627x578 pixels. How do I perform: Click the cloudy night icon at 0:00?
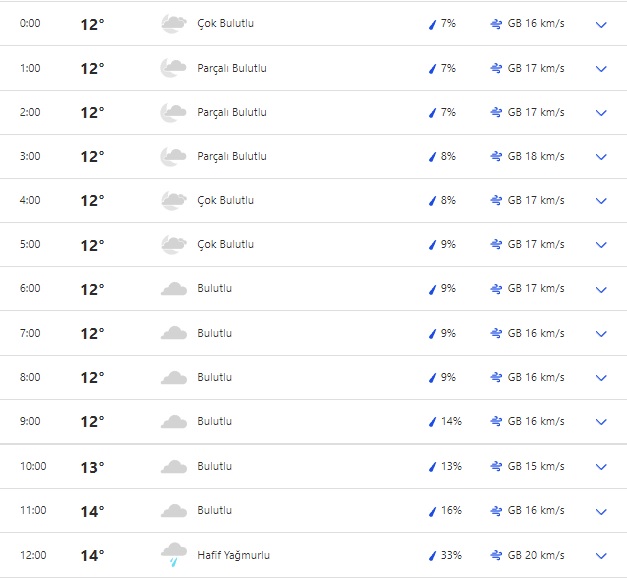click(173, 24)
